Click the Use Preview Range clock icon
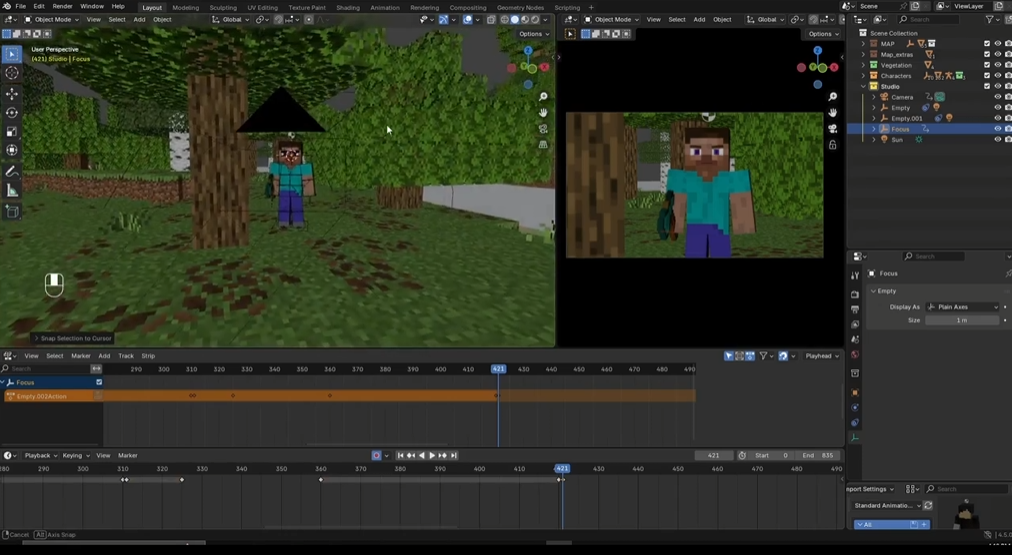The height and width of the screenshot is (555, 1012). [742, 455]
